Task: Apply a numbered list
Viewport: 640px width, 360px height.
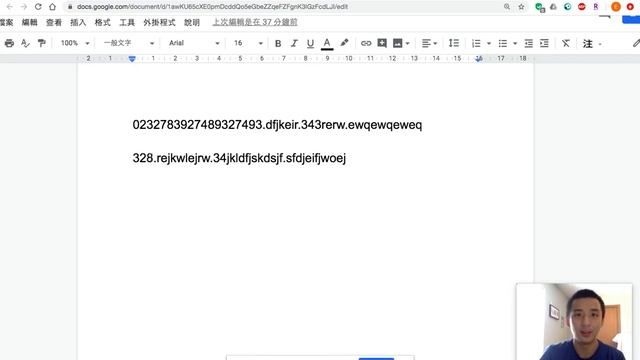Action: coord(476,43)
